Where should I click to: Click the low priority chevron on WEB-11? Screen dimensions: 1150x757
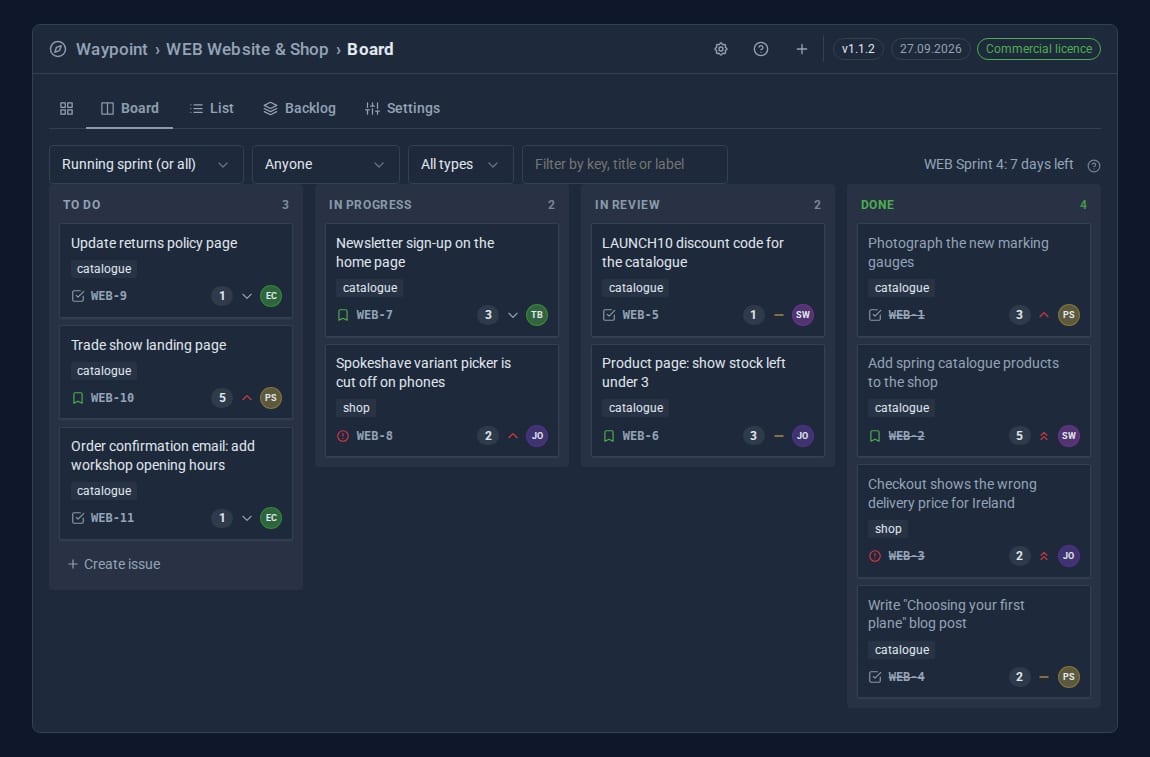pyautogui.click(x=247, y=518)
